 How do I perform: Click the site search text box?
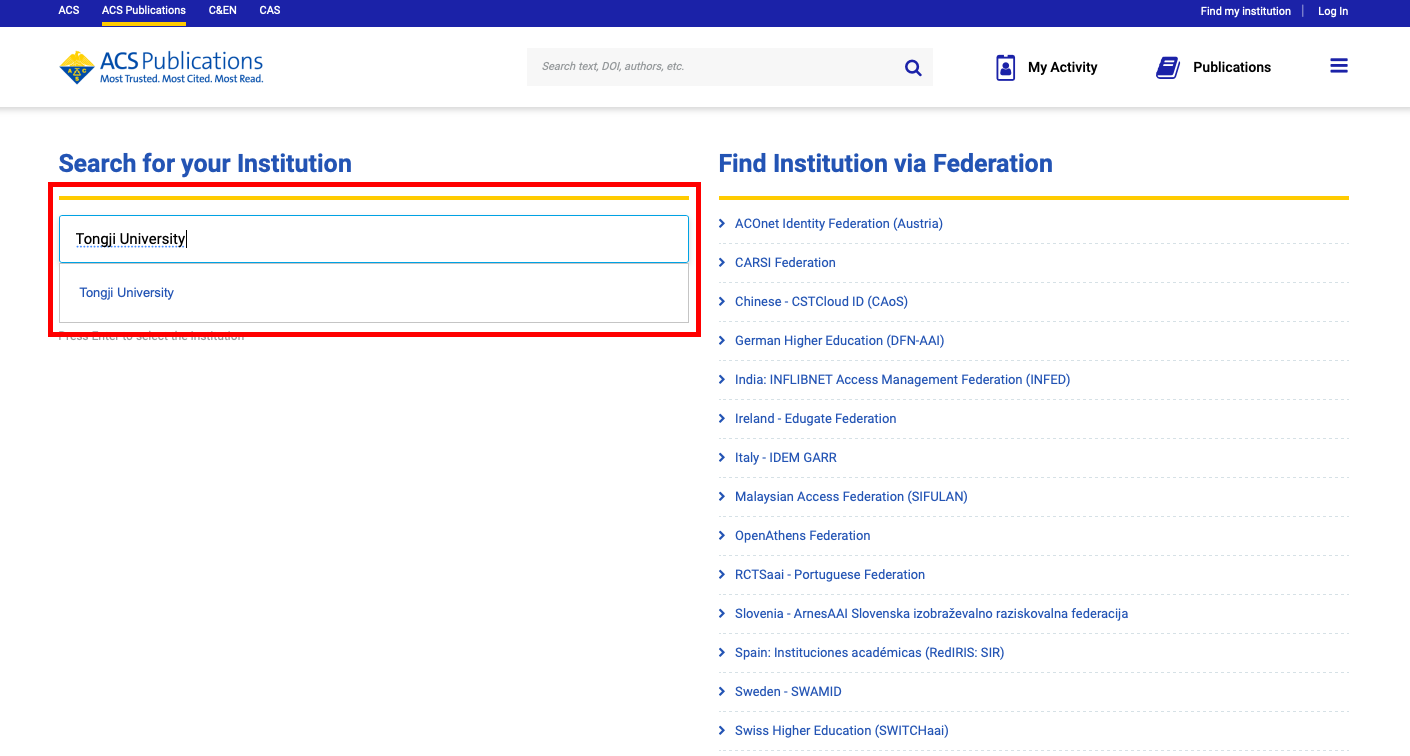coord(712,67)
